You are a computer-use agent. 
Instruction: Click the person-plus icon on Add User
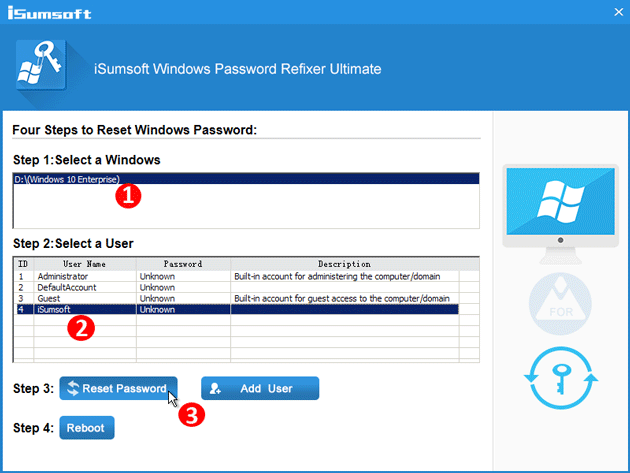215,388
